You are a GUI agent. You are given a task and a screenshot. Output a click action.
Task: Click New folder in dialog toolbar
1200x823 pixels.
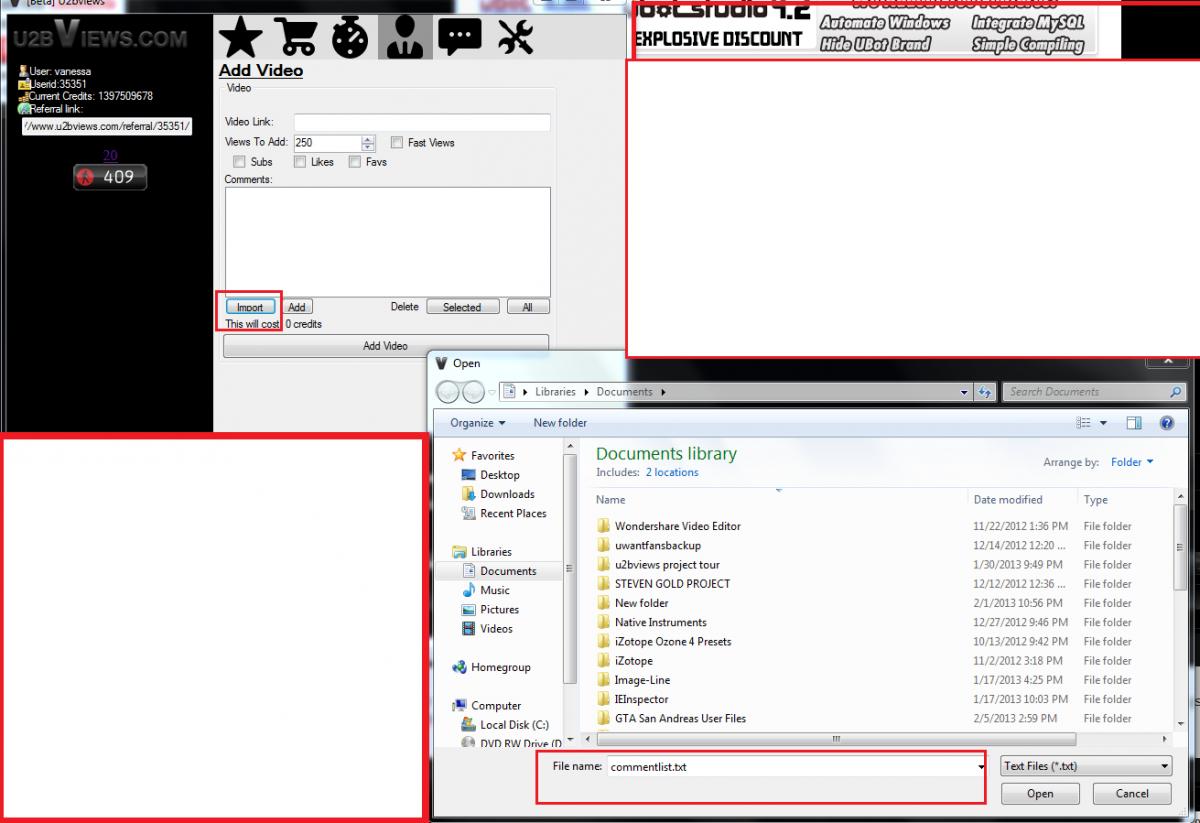pyautogui.click(x=560, y=423)
